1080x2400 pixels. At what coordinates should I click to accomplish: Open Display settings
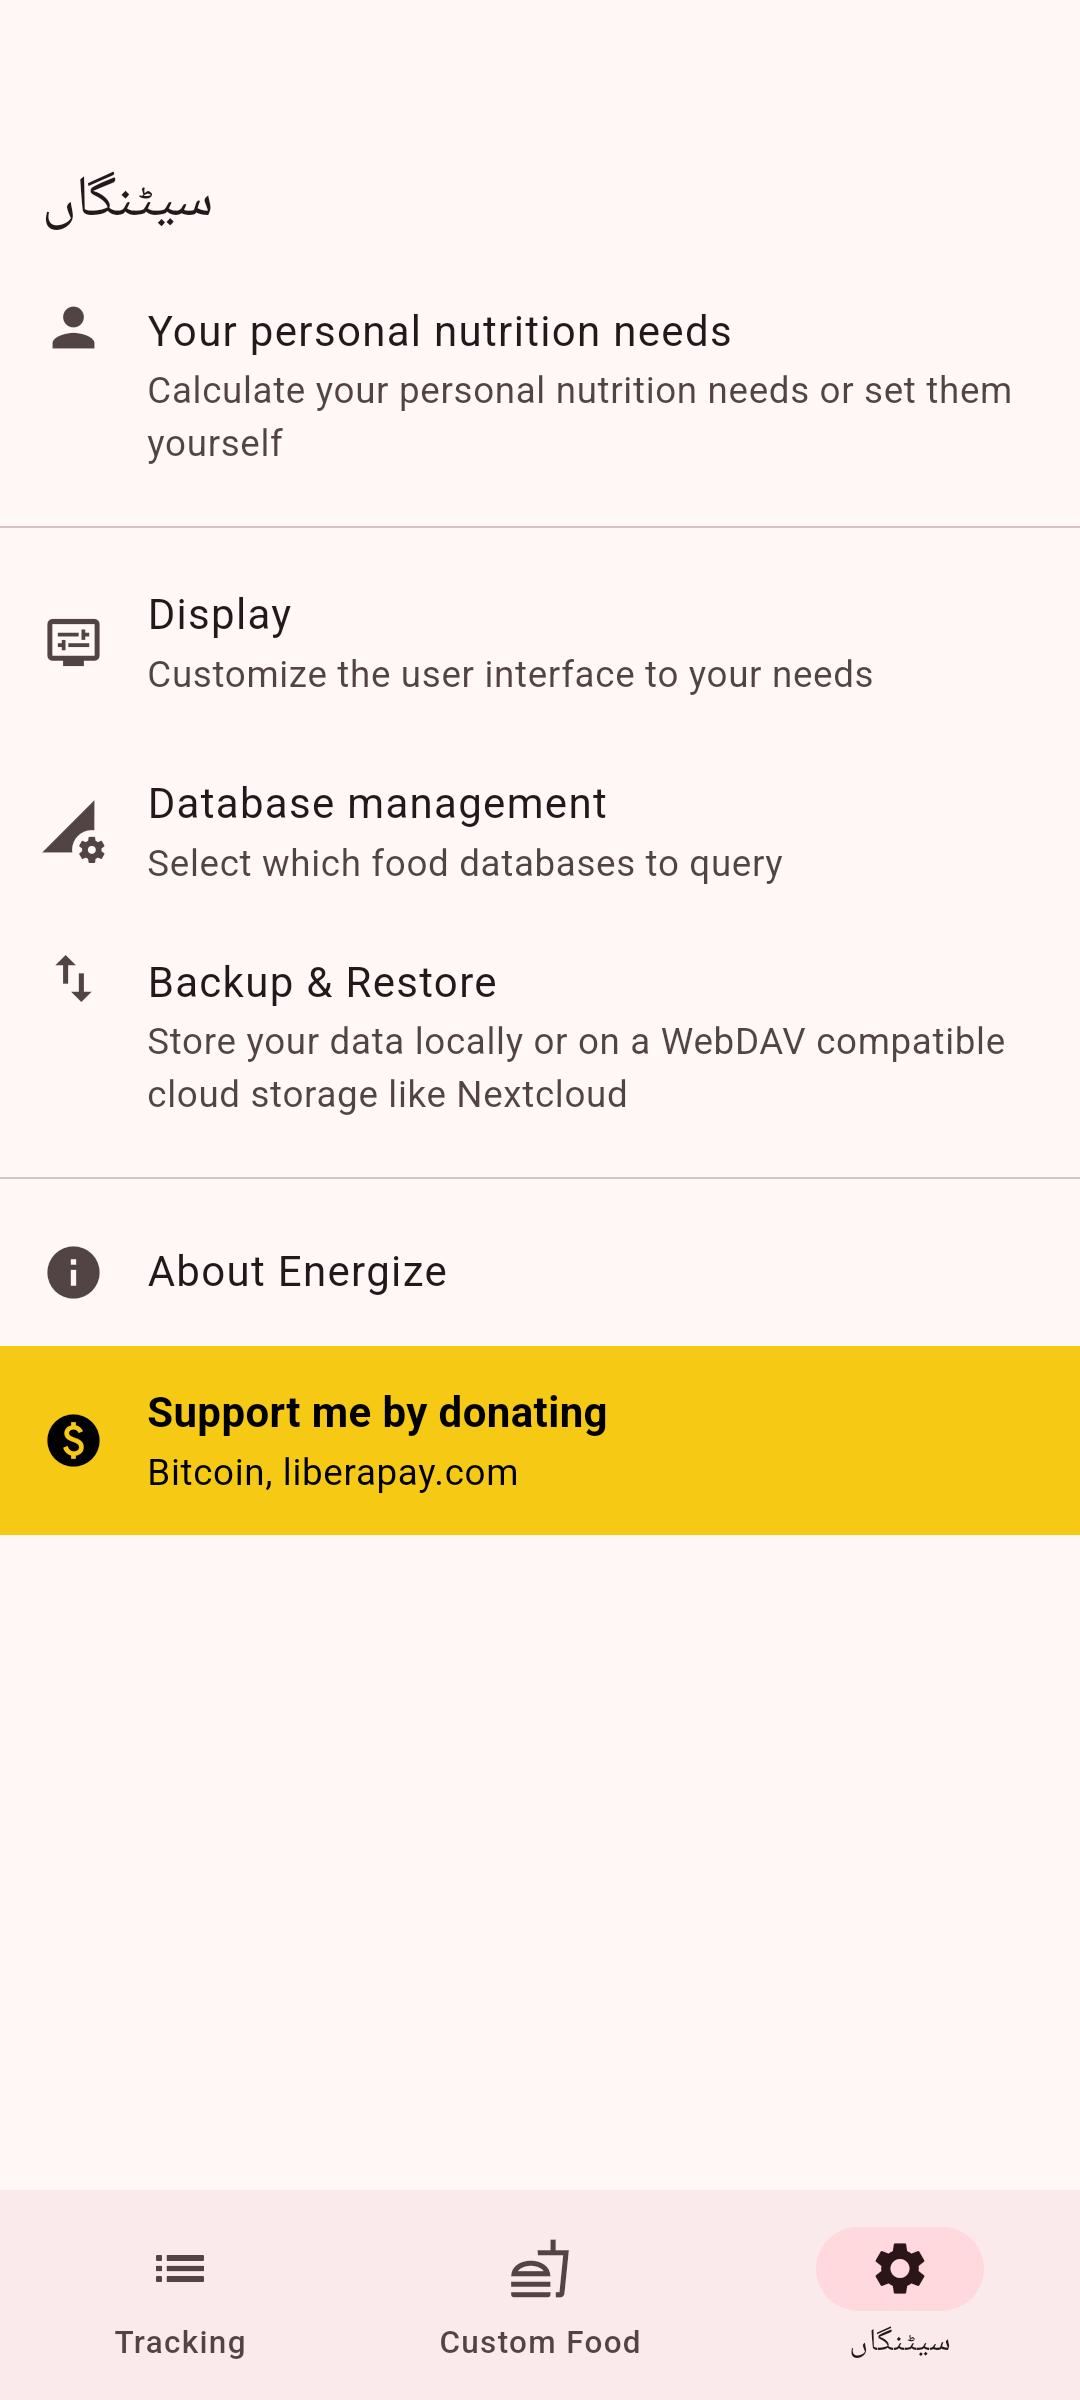pyautogui.click(x=220, y=614)
